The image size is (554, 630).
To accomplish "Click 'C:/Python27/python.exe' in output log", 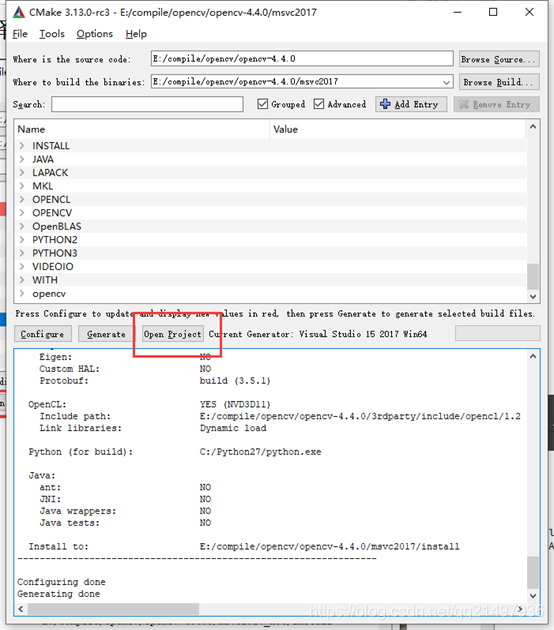I will pos(260,452).
